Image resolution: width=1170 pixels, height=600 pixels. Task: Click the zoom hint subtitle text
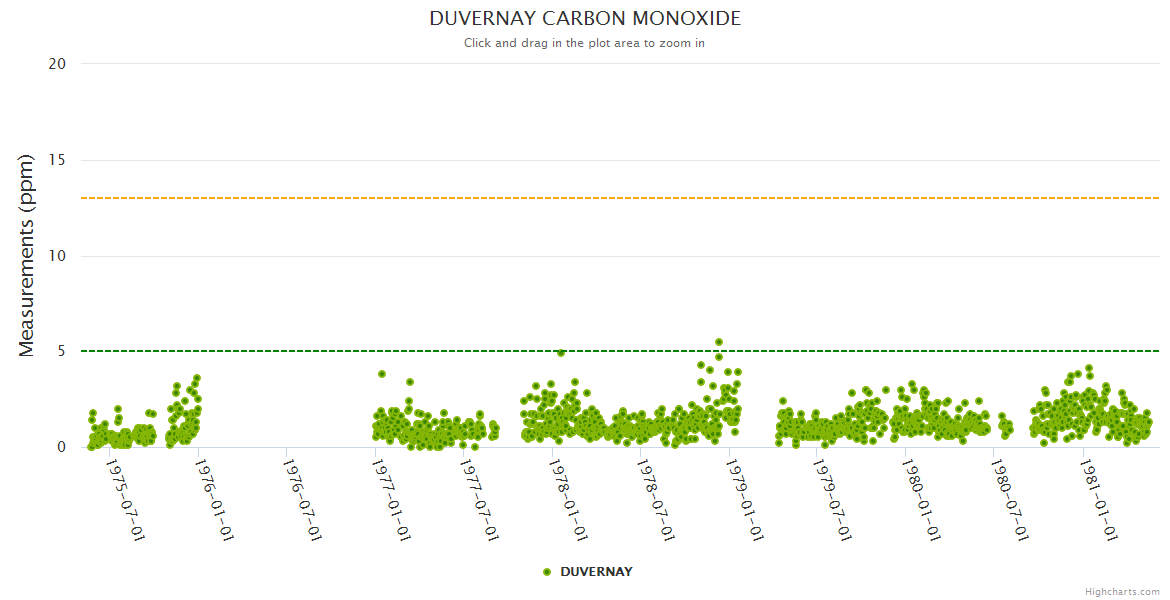pyautogui.click(x=584, y=43)
